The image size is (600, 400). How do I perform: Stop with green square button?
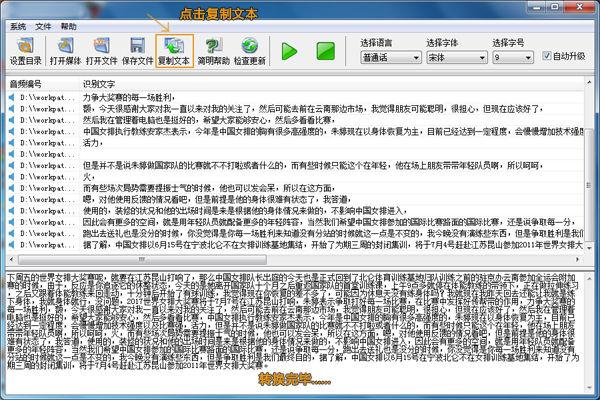326,51
